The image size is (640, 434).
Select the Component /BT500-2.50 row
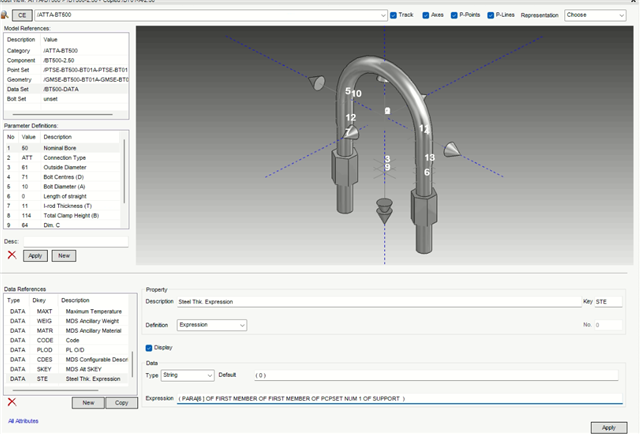coord(66,60)
